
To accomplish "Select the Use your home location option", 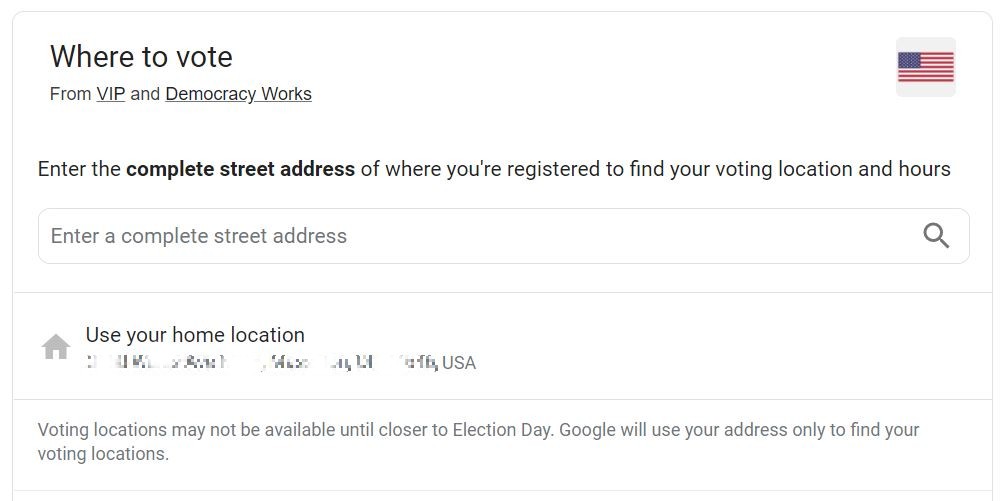I will [x=502, y=347].
